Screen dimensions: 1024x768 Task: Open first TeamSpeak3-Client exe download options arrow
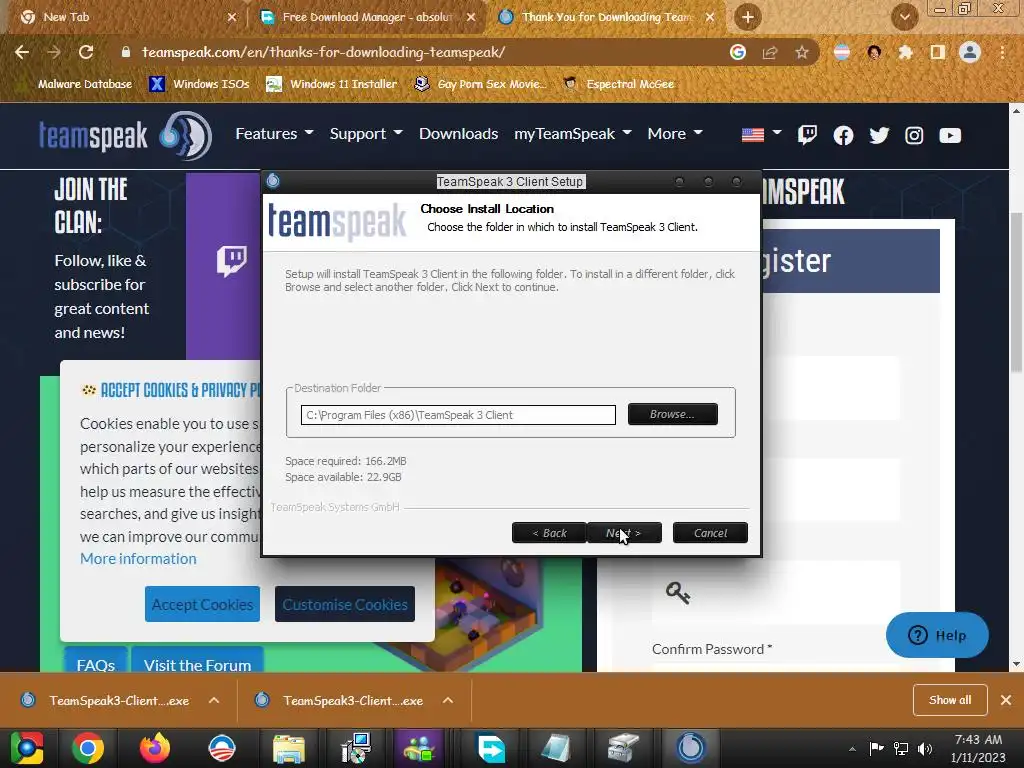pos(214,701)
